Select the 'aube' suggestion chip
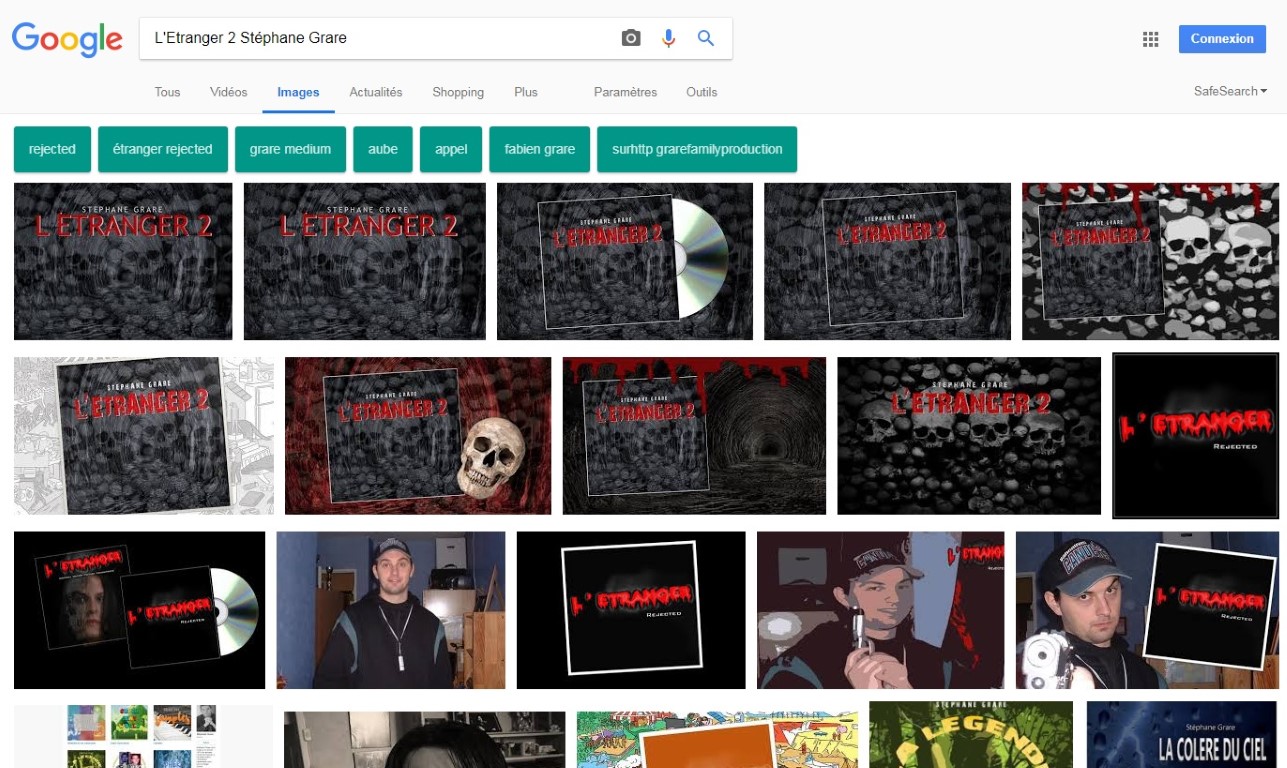 coord(383,149)
